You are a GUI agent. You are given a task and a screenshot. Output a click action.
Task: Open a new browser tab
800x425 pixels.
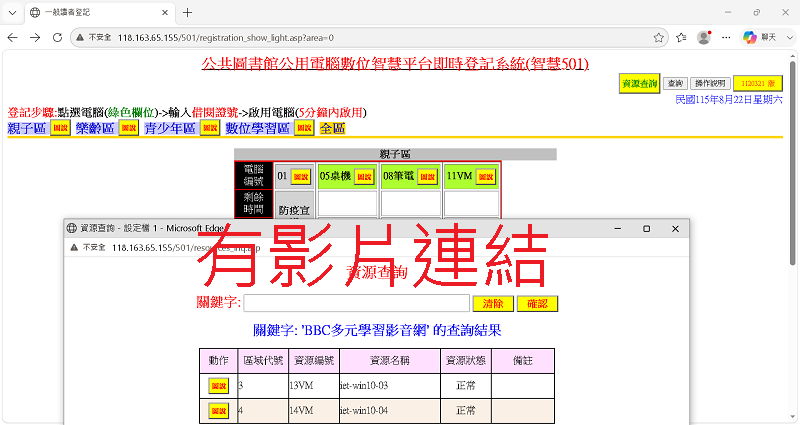(x=187, y=13)
